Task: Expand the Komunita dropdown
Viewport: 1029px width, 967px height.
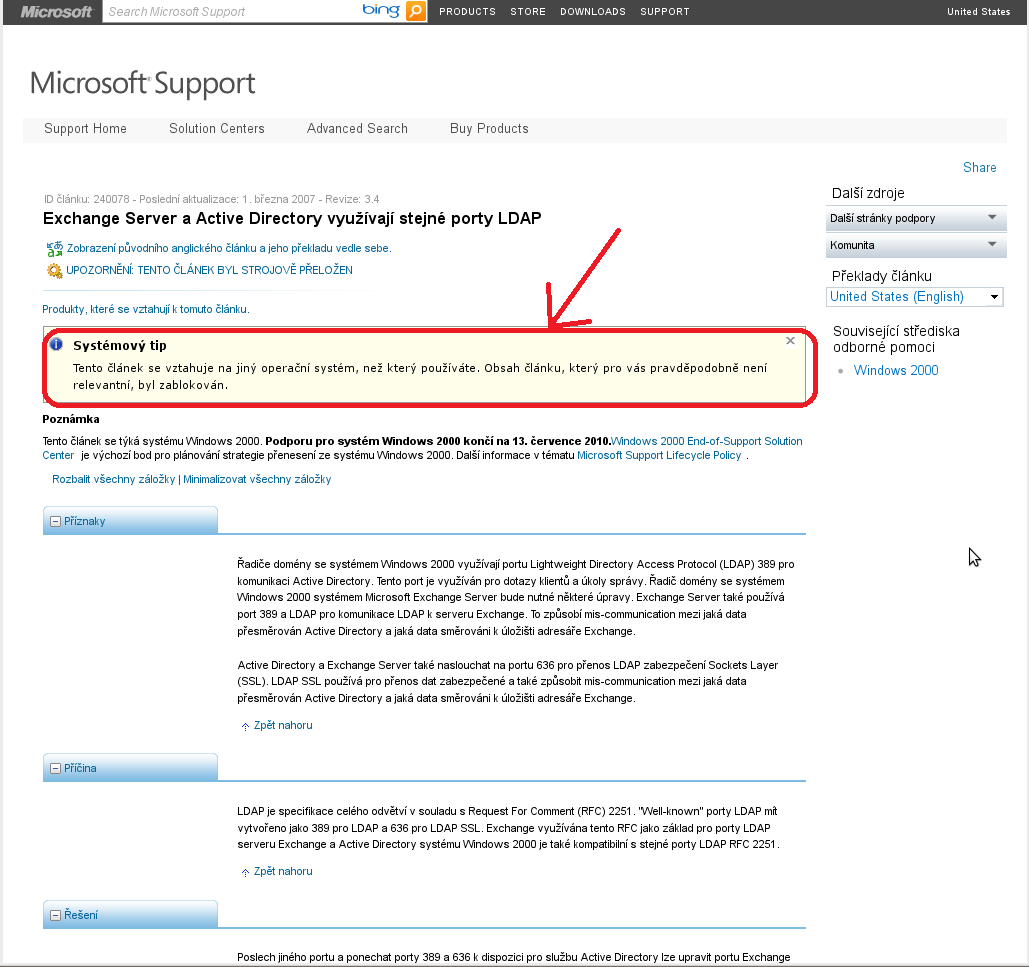Action: 916,245
